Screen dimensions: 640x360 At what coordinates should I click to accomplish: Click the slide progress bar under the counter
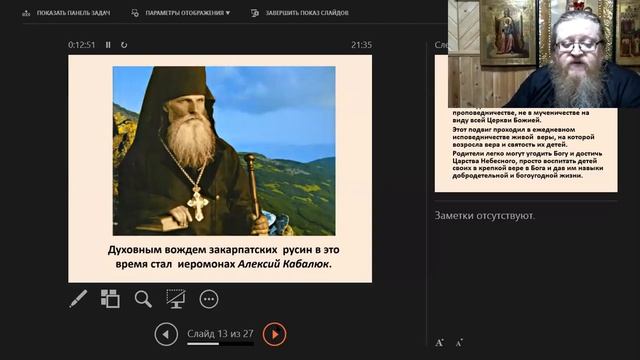point(220,344)
